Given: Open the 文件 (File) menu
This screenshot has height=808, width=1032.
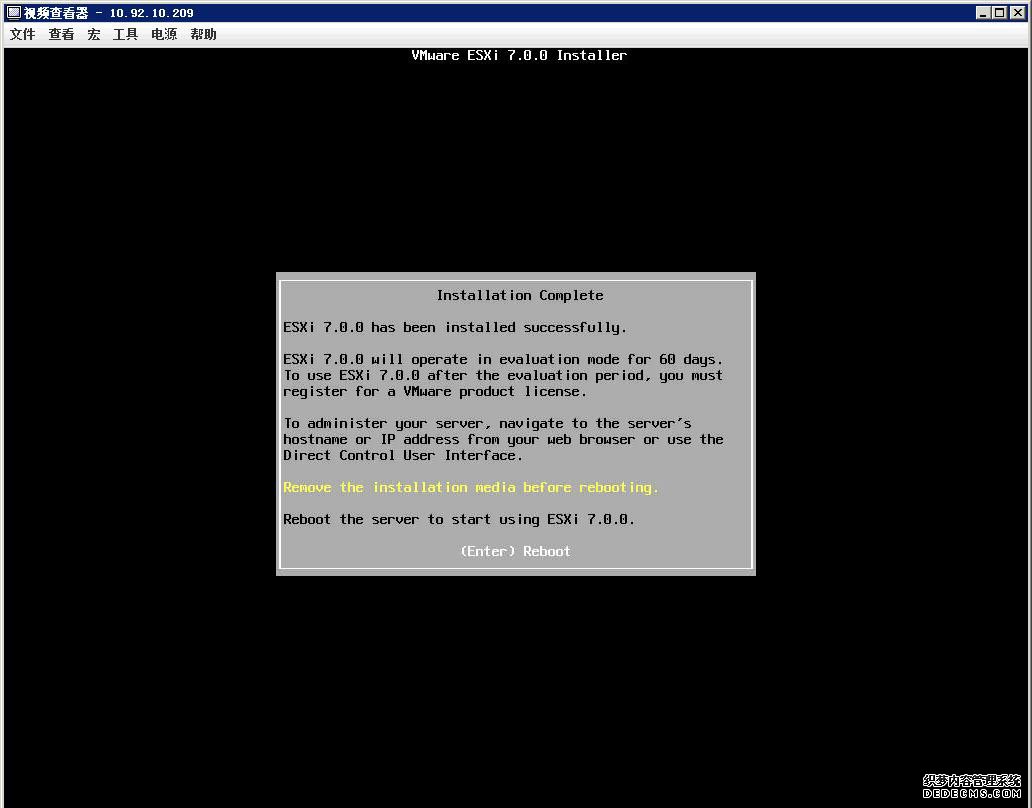Looking at the screenshot, I should coord(22,34).
